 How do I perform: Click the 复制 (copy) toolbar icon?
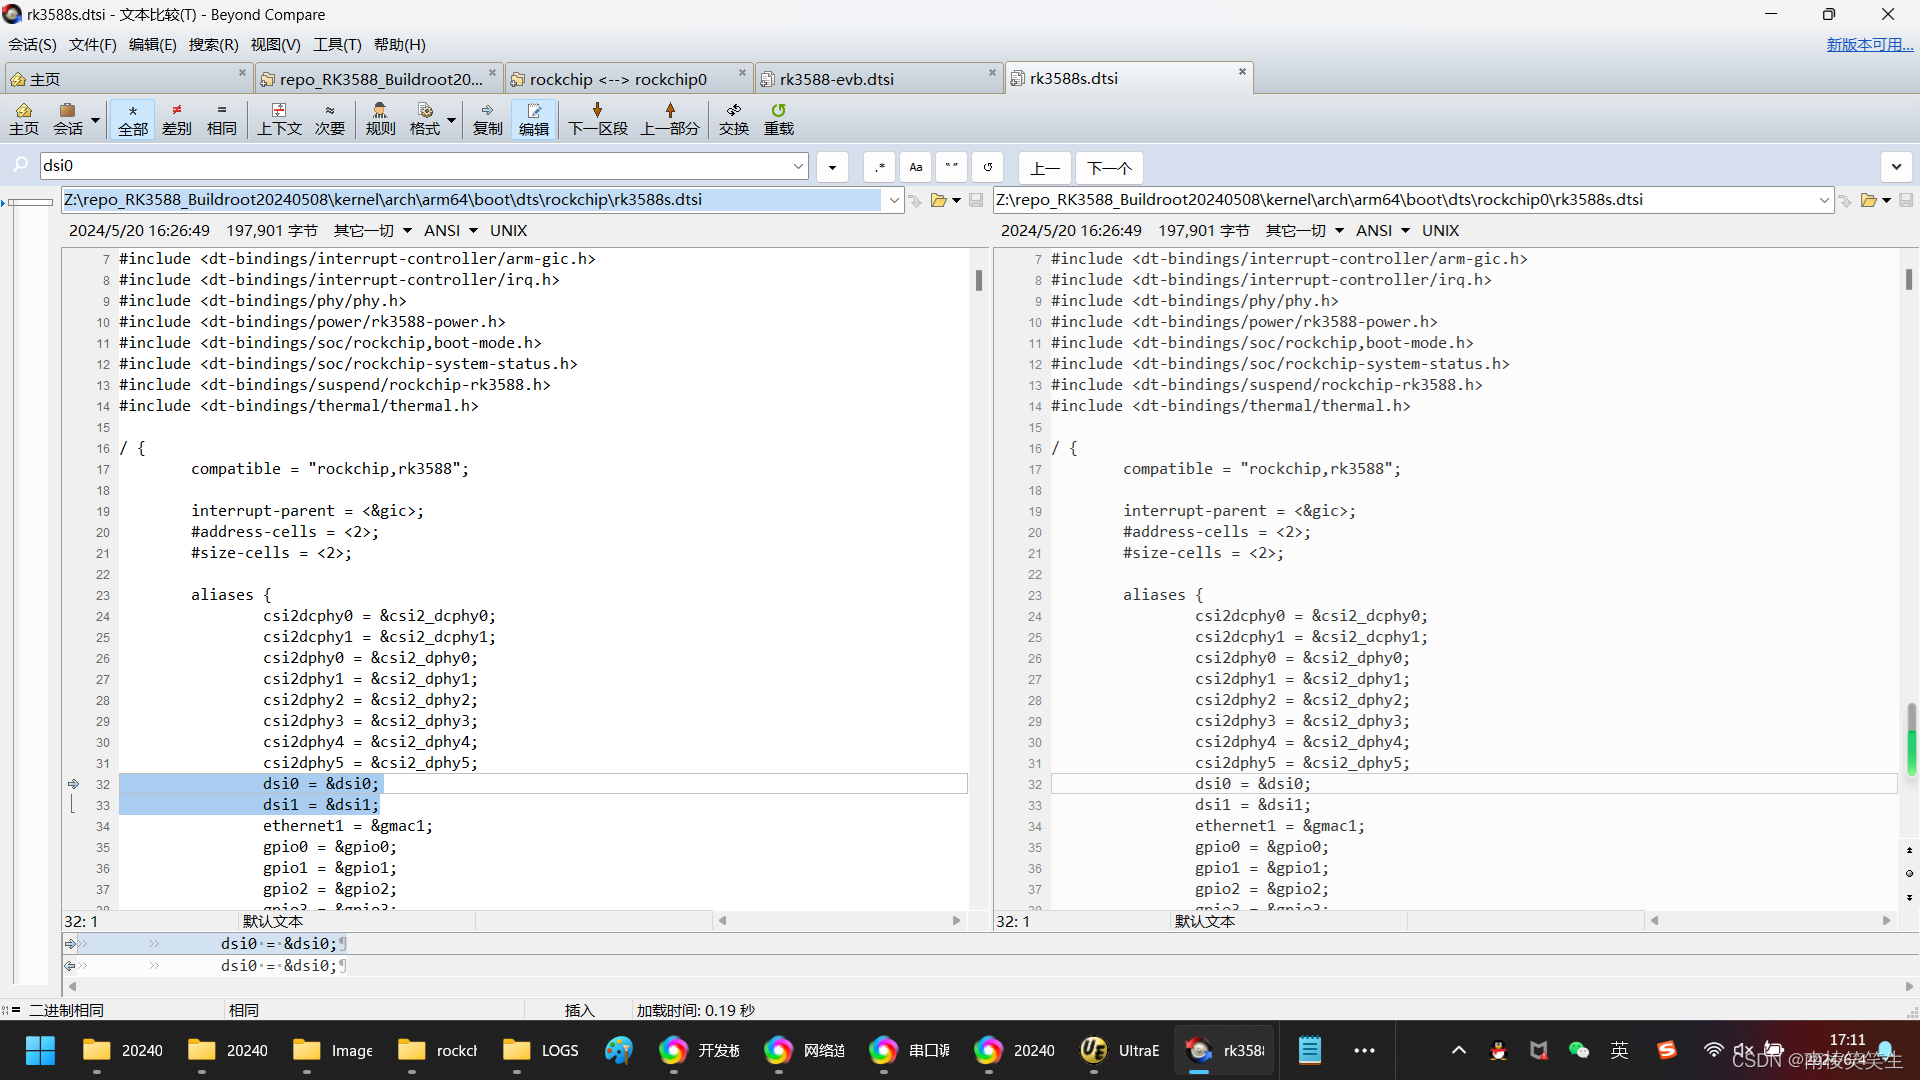pyautogui.click(x=487, y=119)
